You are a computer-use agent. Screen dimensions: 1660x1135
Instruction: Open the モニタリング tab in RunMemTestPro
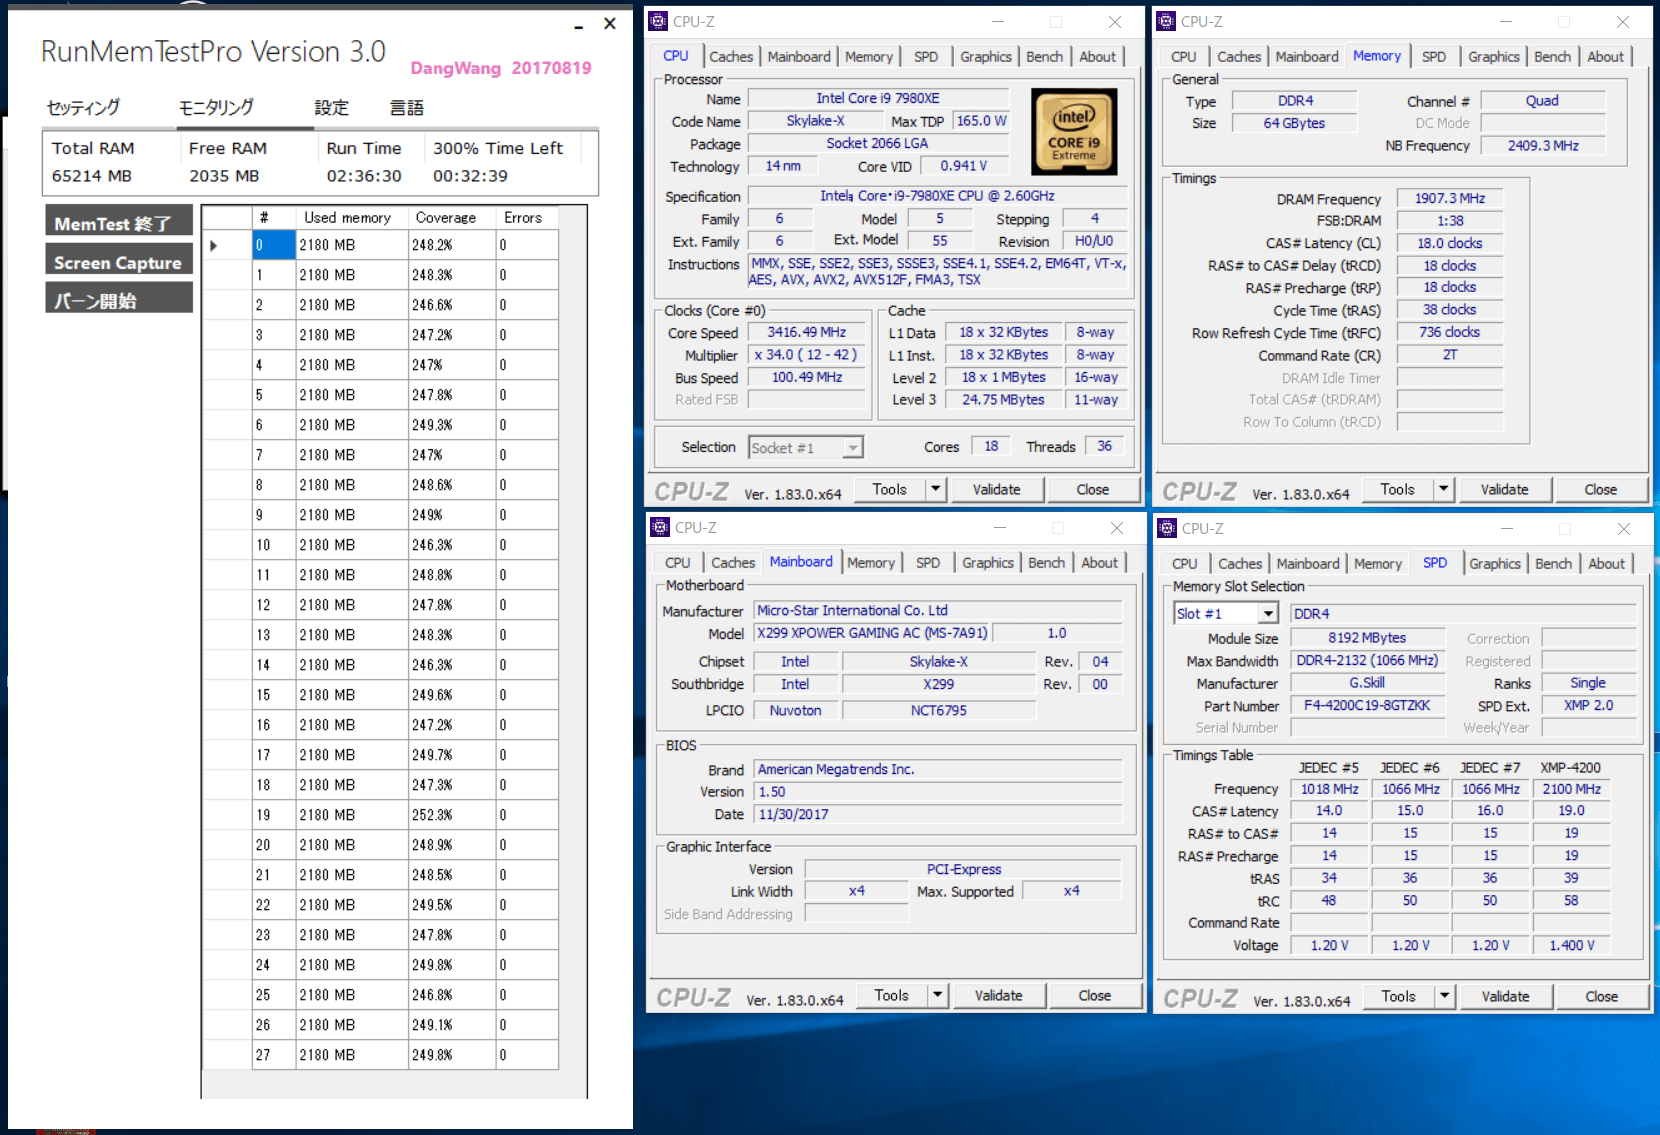(216, 107)
